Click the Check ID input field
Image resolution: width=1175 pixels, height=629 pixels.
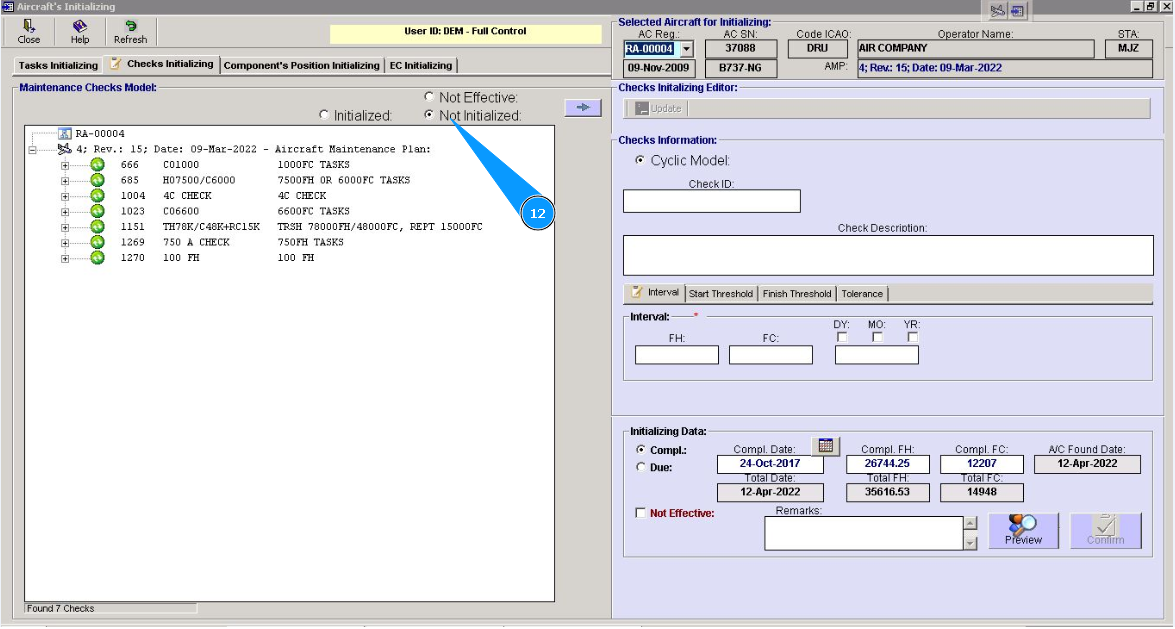pos(711,201)
